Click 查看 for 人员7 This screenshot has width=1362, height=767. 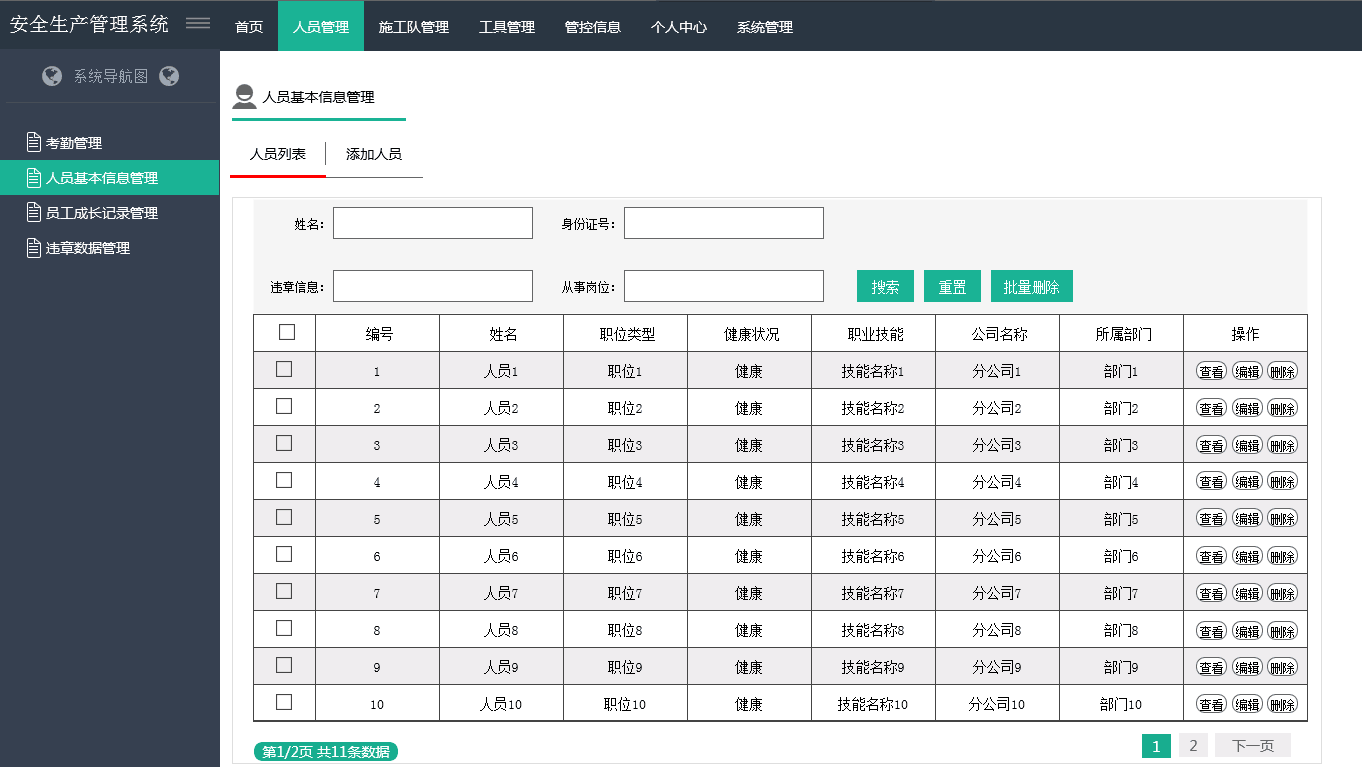[x=1212, y=593]
